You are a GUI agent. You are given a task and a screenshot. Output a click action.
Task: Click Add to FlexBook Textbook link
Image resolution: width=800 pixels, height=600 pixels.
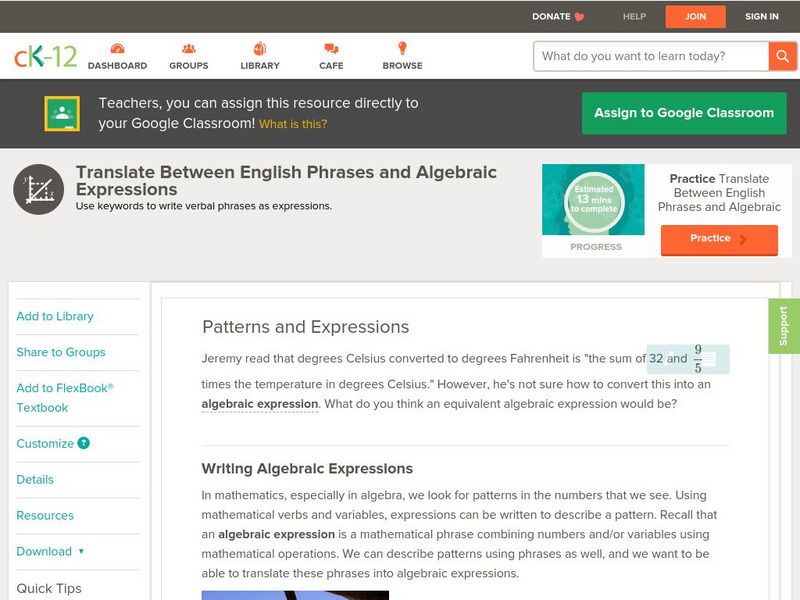point(65,397)
